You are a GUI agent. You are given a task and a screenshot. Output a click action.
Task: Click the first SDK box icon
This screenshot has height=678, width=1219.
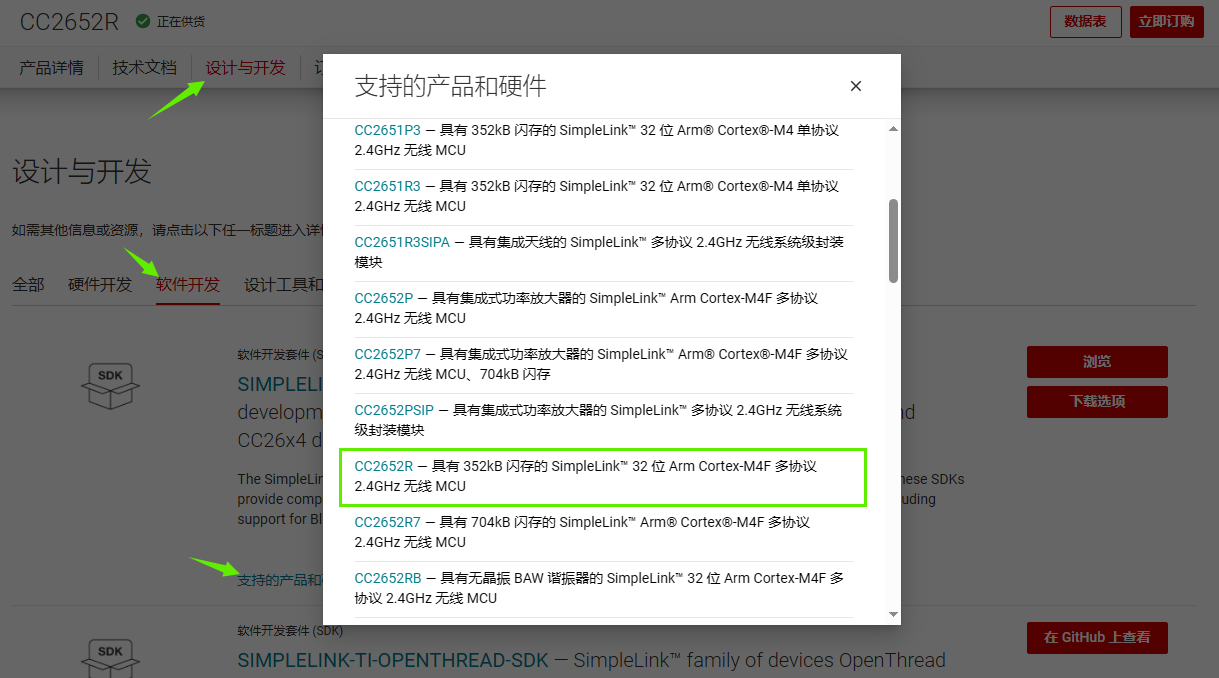[x=110, y=385]
